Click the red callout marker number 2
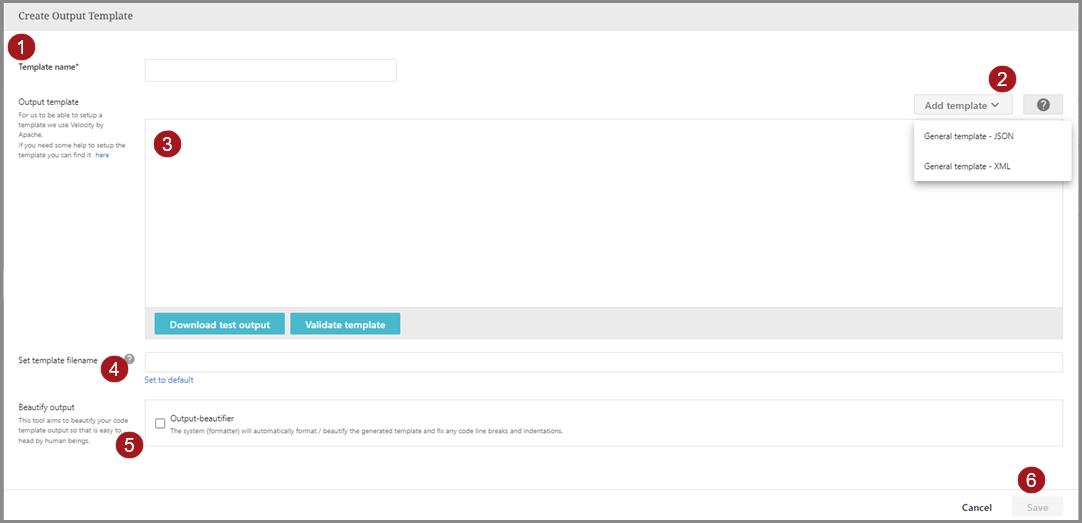This screenshot has height=523, width=1082. [x=1002, y=79]
